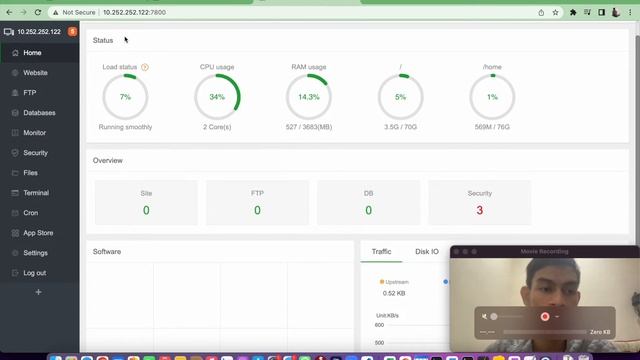Open the Website section
The height and width of the screenshot is (360, 640).
tap(40, 73)
